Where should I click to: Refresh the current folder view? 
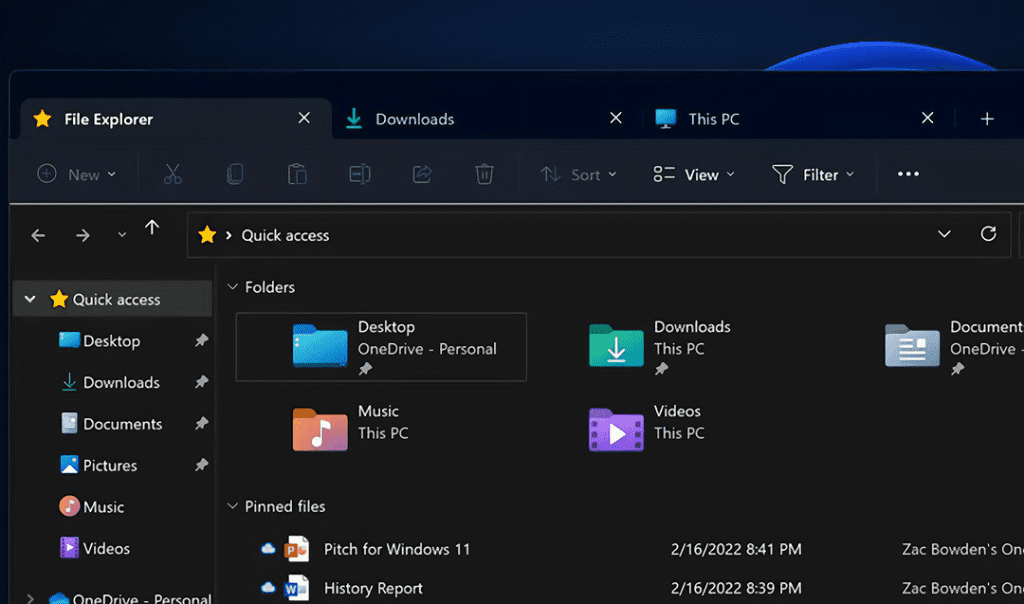988,234
